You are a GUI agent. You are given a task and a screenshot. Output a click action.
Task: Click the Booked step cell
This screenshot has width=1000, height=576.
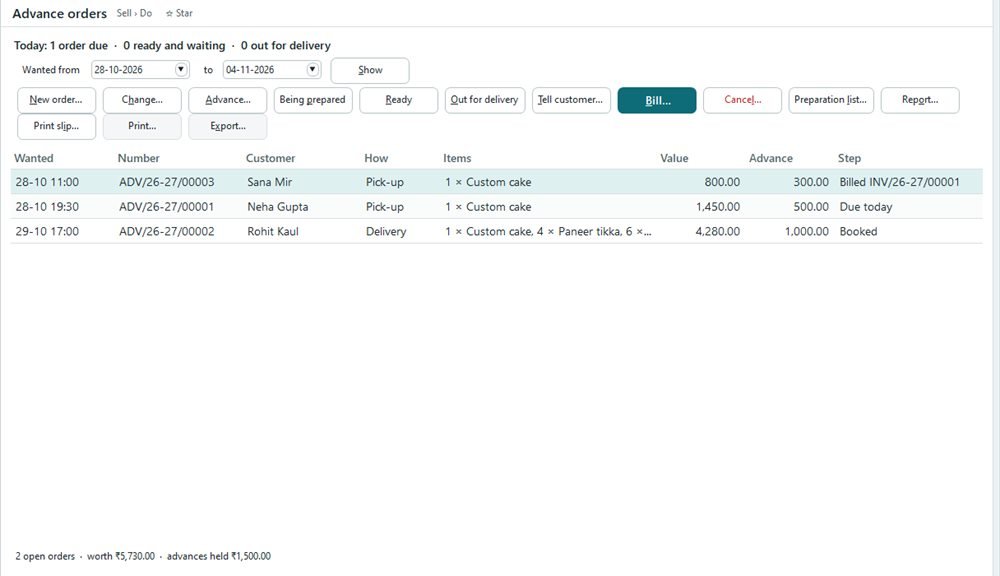[858, 232]
